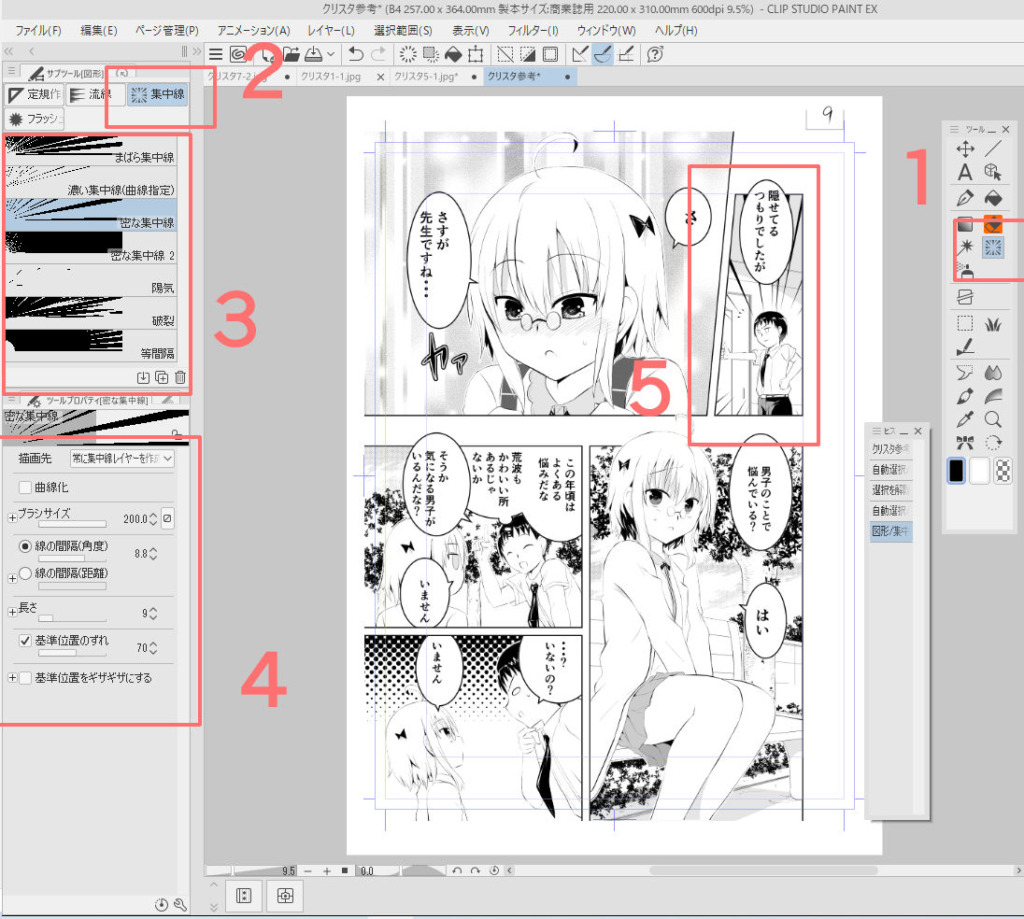Select the white sub color swatch

(979, 471)
